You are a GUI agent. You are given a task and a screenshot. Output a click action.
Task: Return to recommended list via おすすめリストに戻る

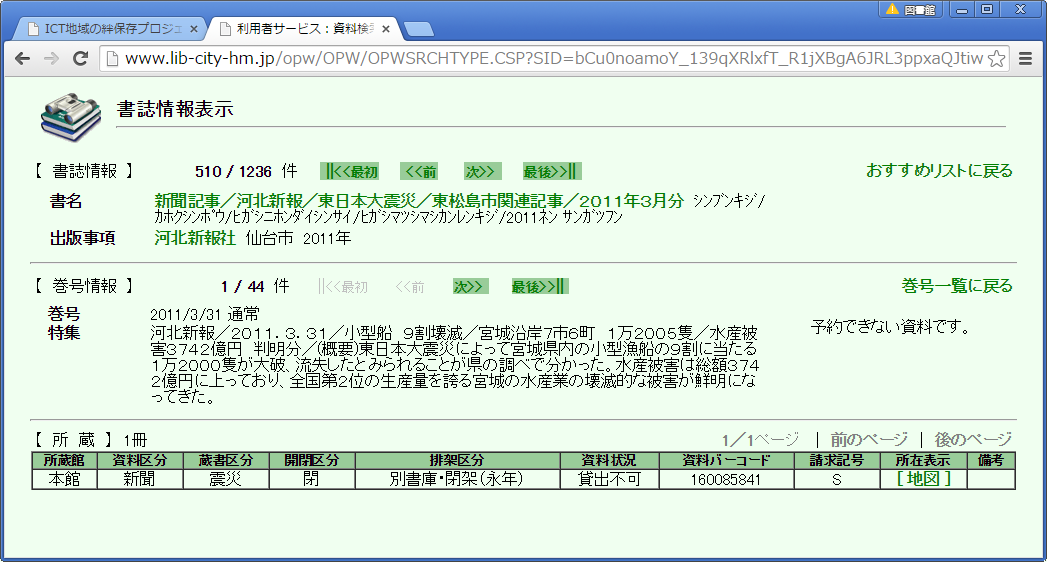[939, 171]
